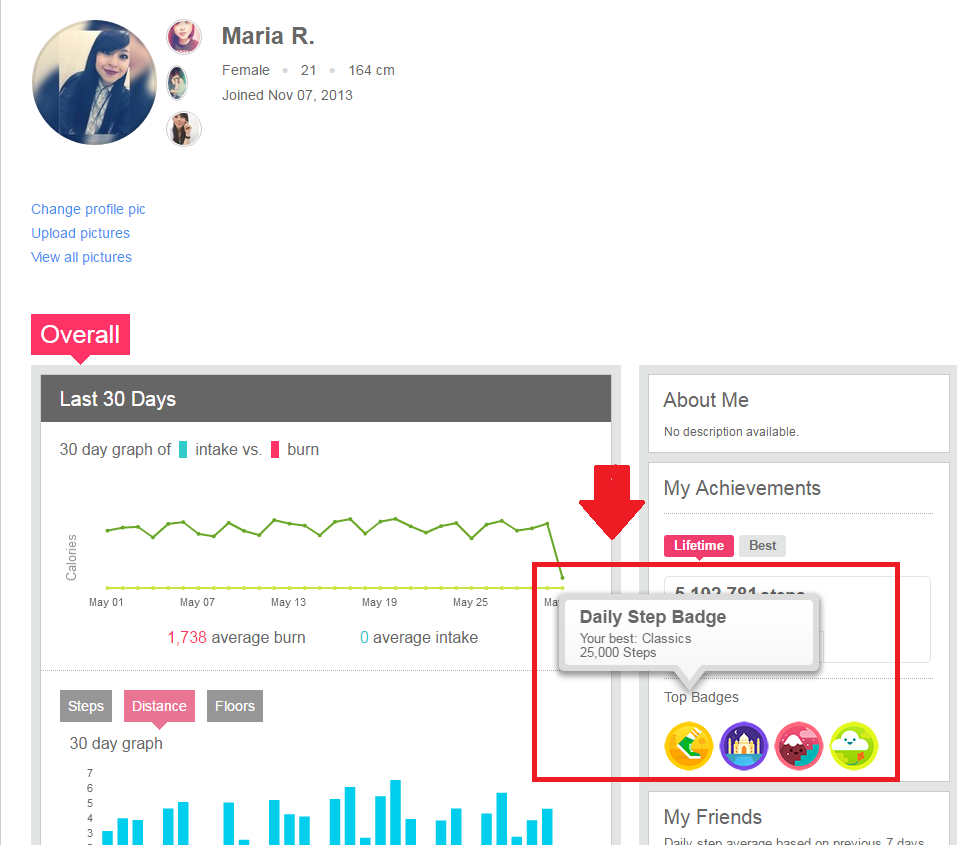The image size is (957, 845).
Task: Click the green cloud kite badge
Action: pos(854,746)
